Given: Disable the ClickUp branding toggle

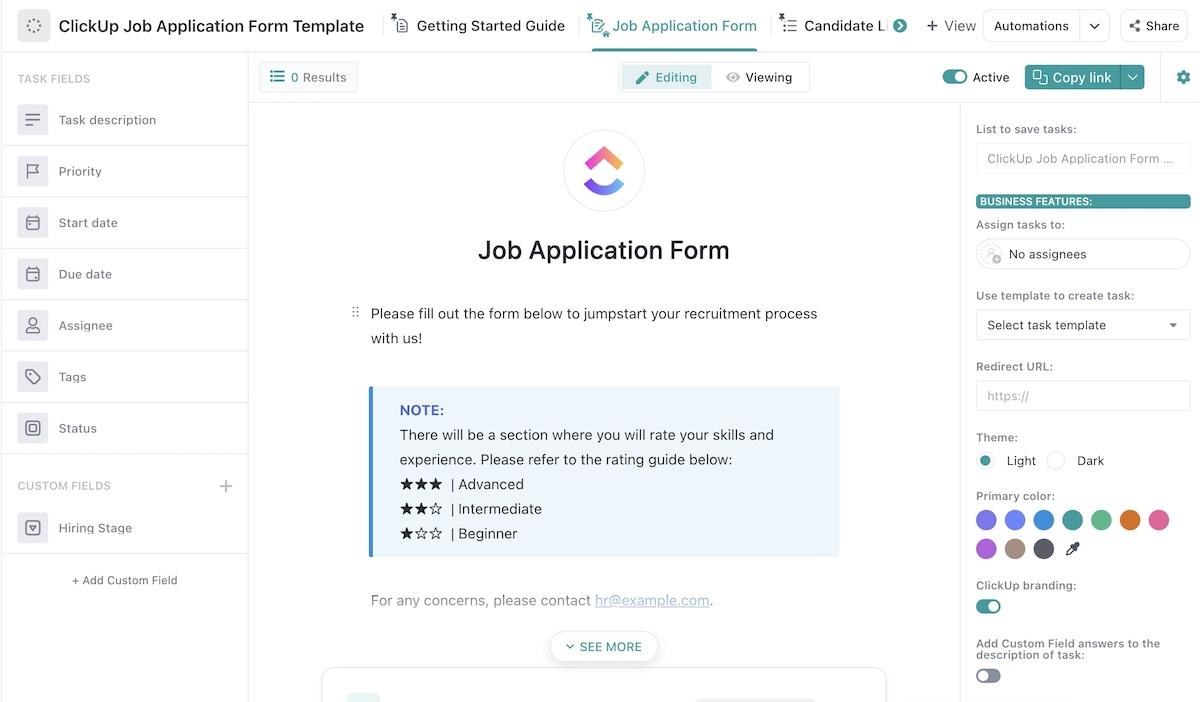Looking at the screenshot, I should point(988,606).
